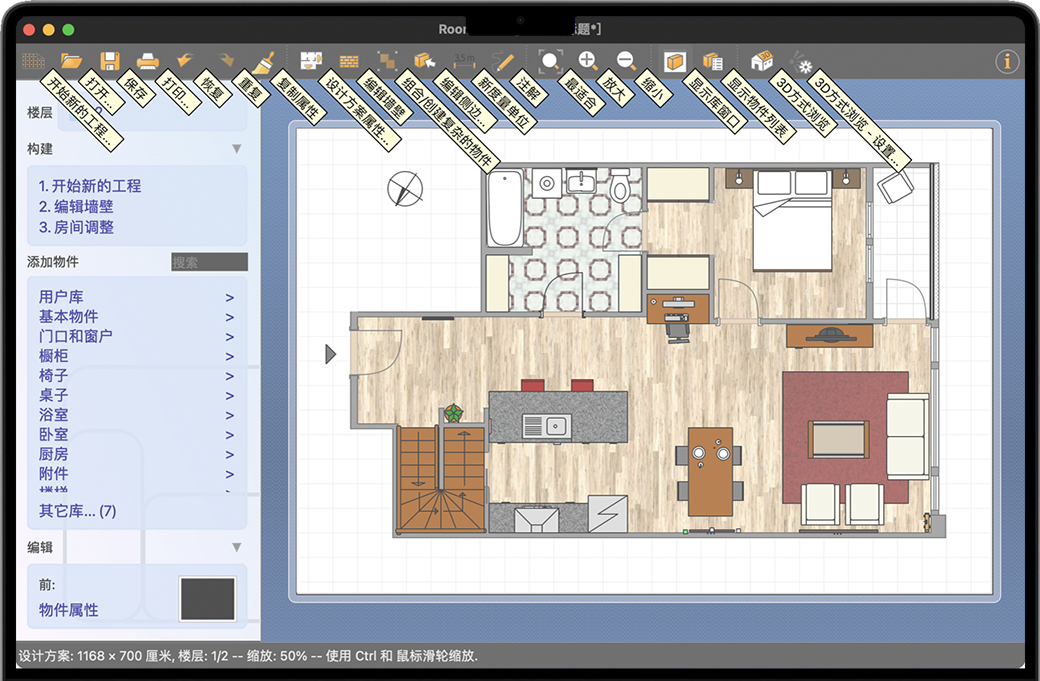
Task: Click the info icon at the toolbar's right end
Action: pyautogui.click(x=1007, y=61)
